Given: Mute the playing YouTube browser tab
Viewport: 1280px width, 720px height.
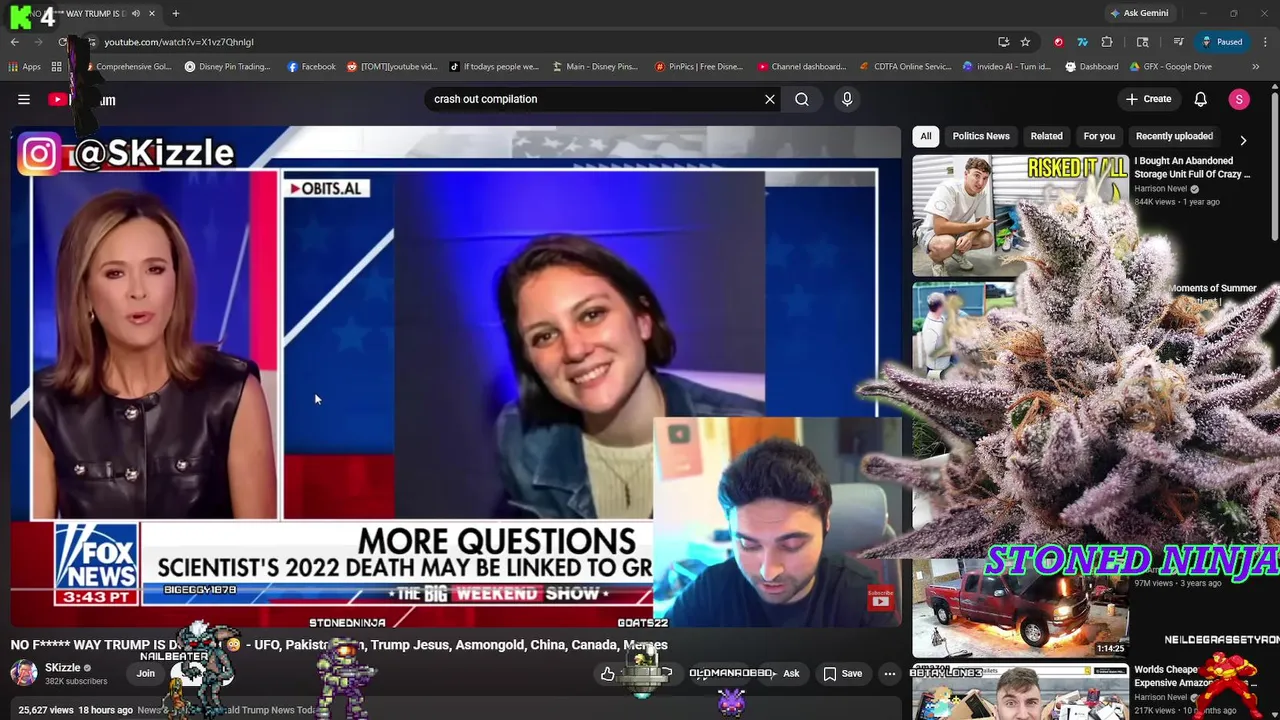Looking at the screenshot, I should click(x=135, y=13).
